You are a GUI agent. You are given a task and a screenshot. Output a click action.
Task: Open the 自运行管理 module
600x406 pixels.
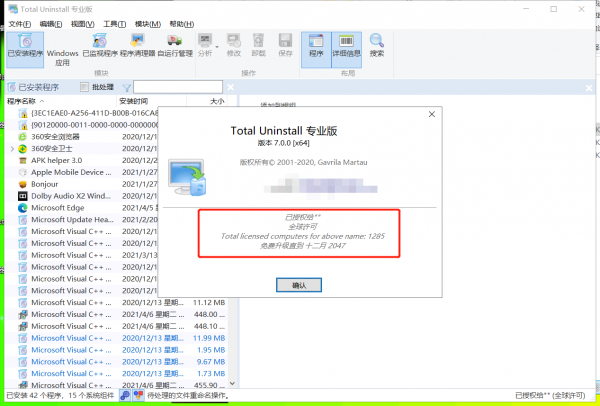click(x=175, y=50)
